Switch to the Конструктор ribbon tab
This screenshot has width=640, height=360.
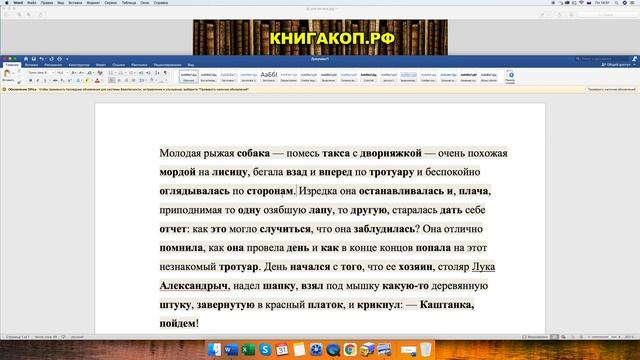79,65
